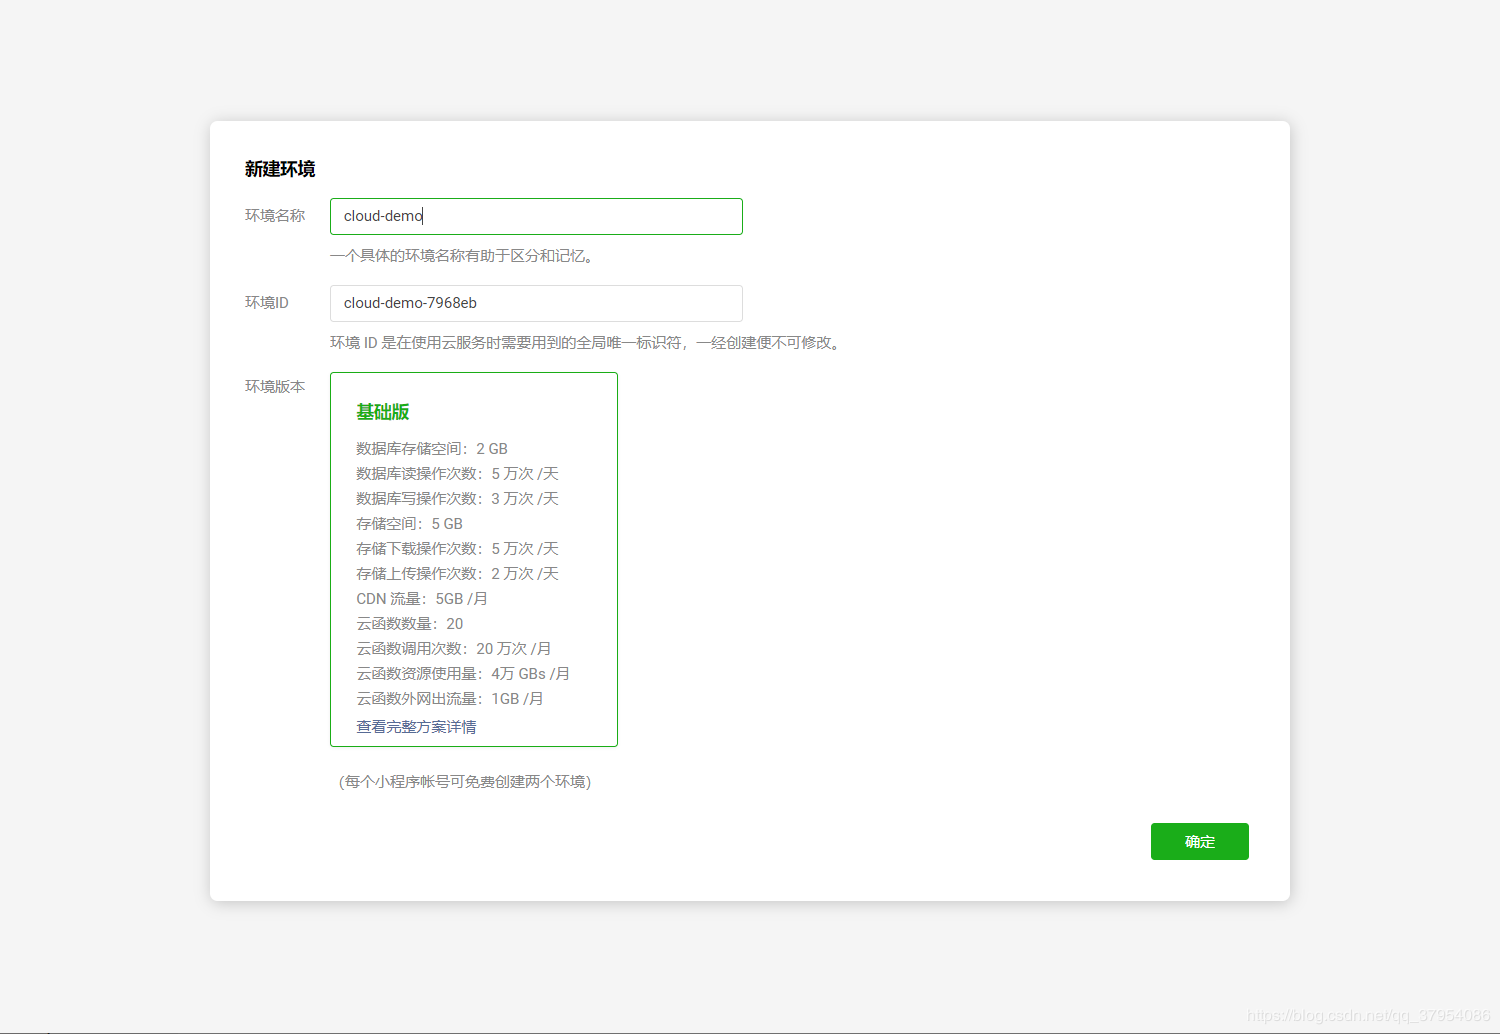Click the CDN 流量 5GB/月 line
The image size is (1500, 1034).
(x=422, y=599)
